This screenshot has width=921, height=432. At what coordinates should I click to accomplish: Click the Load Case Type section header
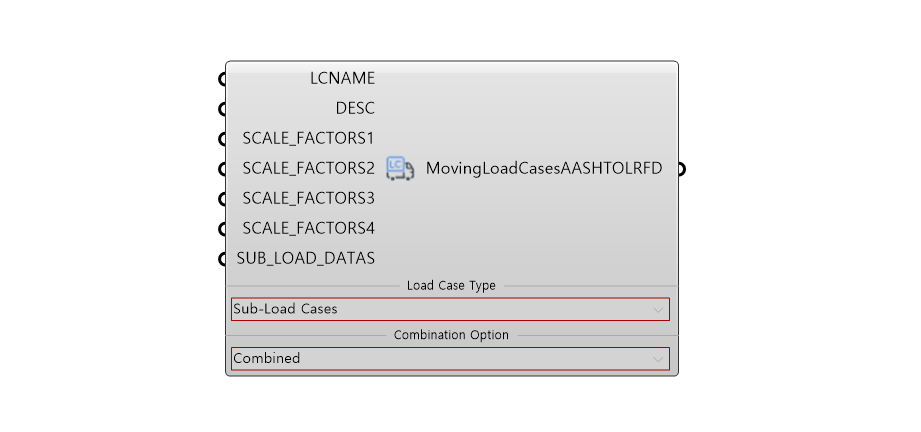[451, 286]
